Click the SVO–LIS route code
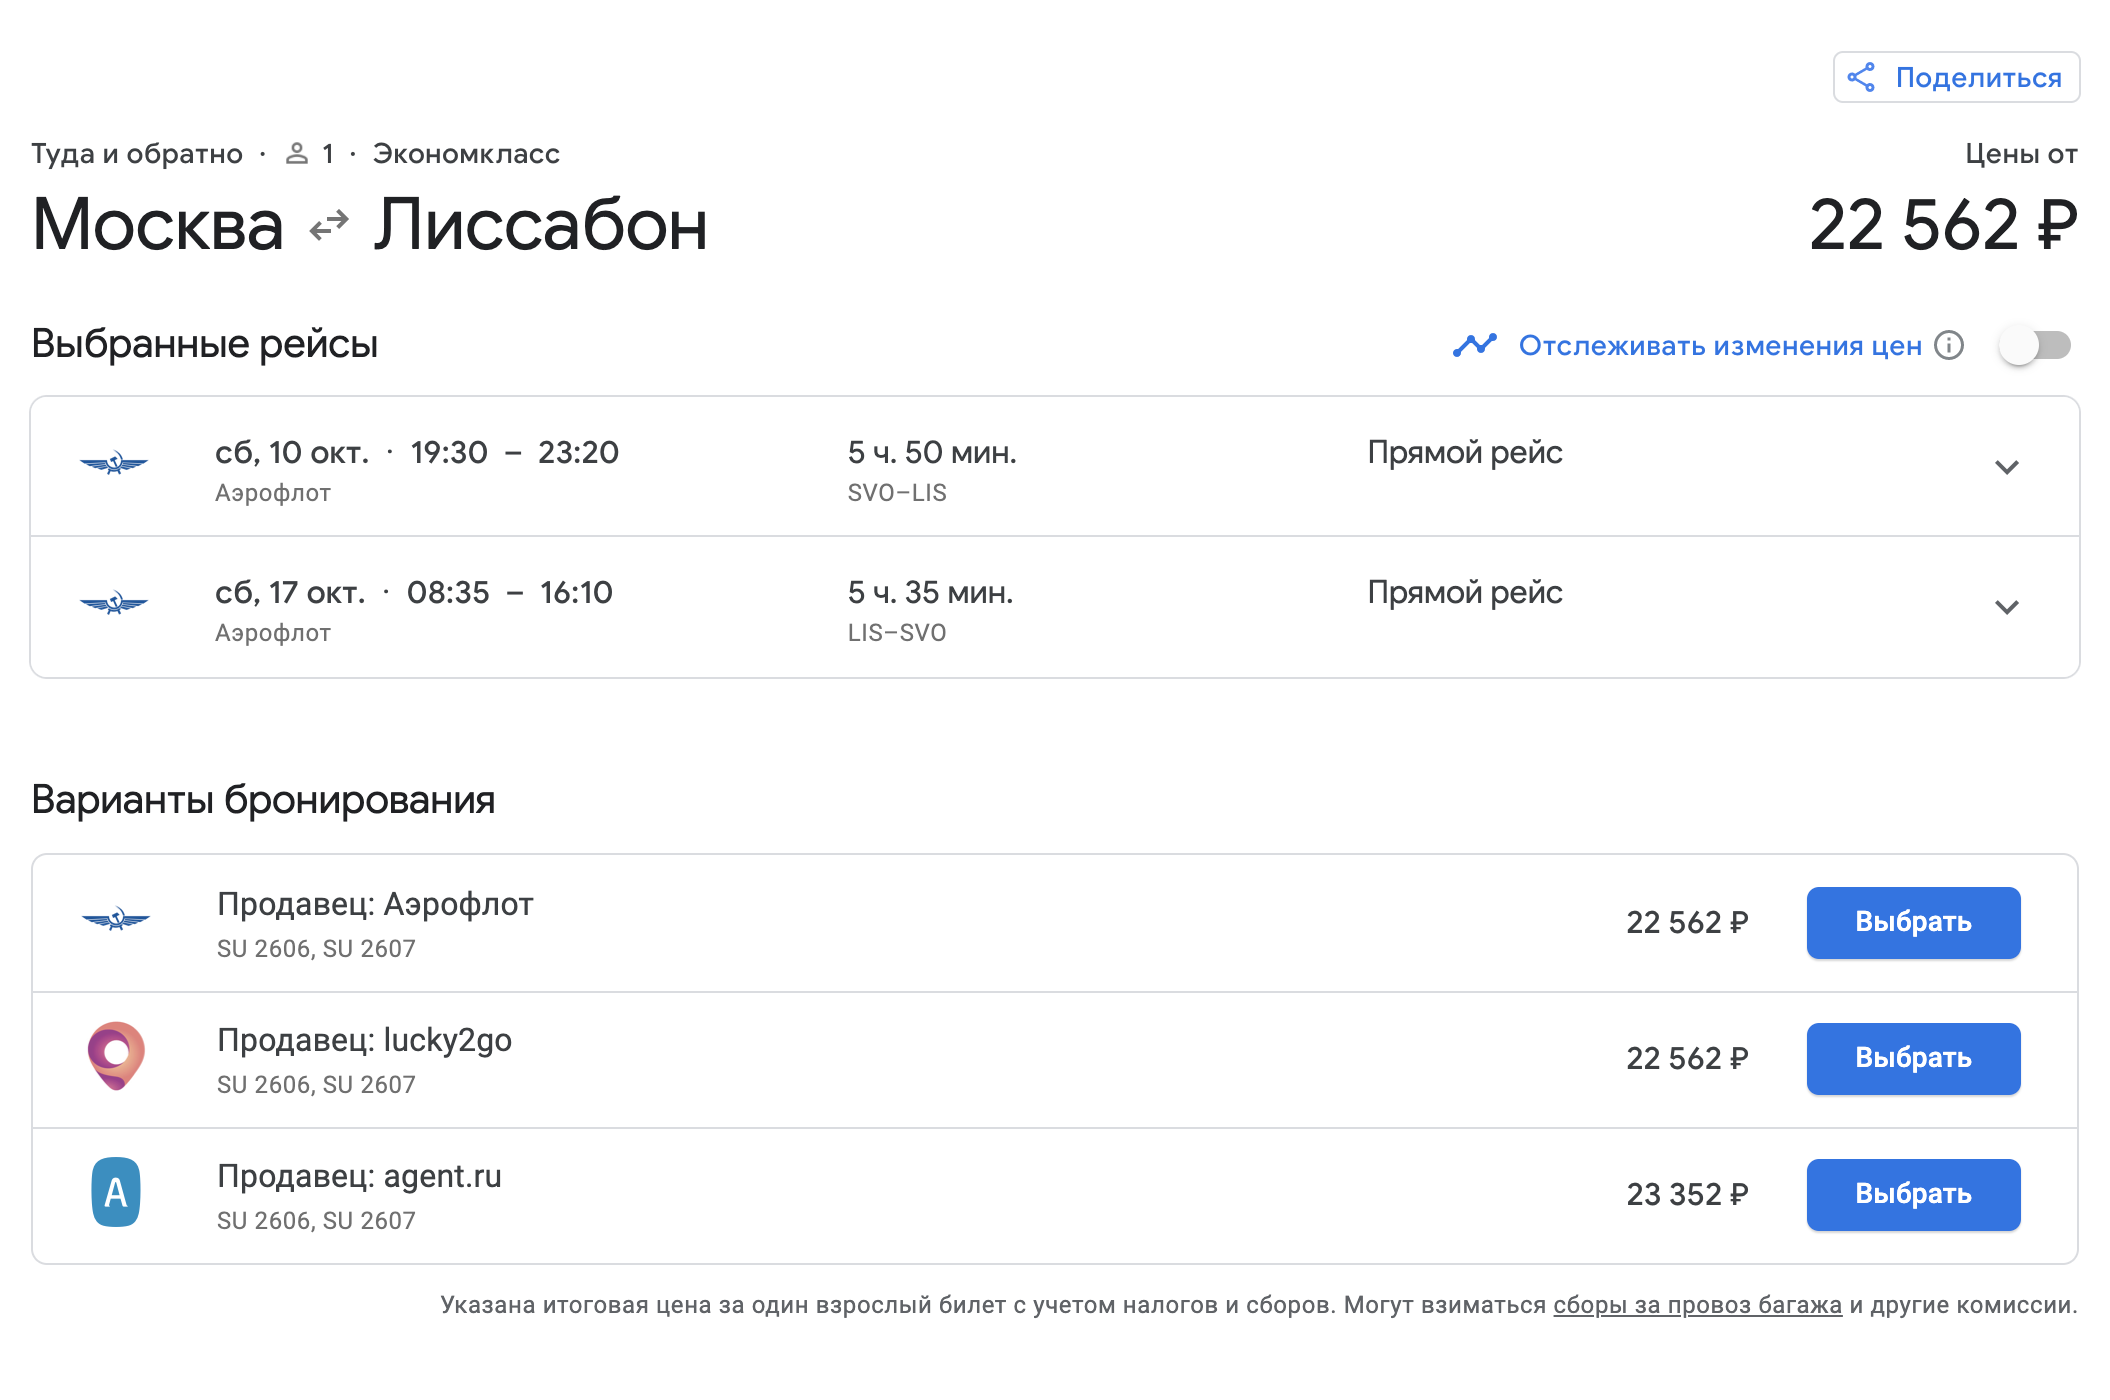The height and width of the screenshot is (1400, 2110). pyautogui.click(x=897, y=493)
